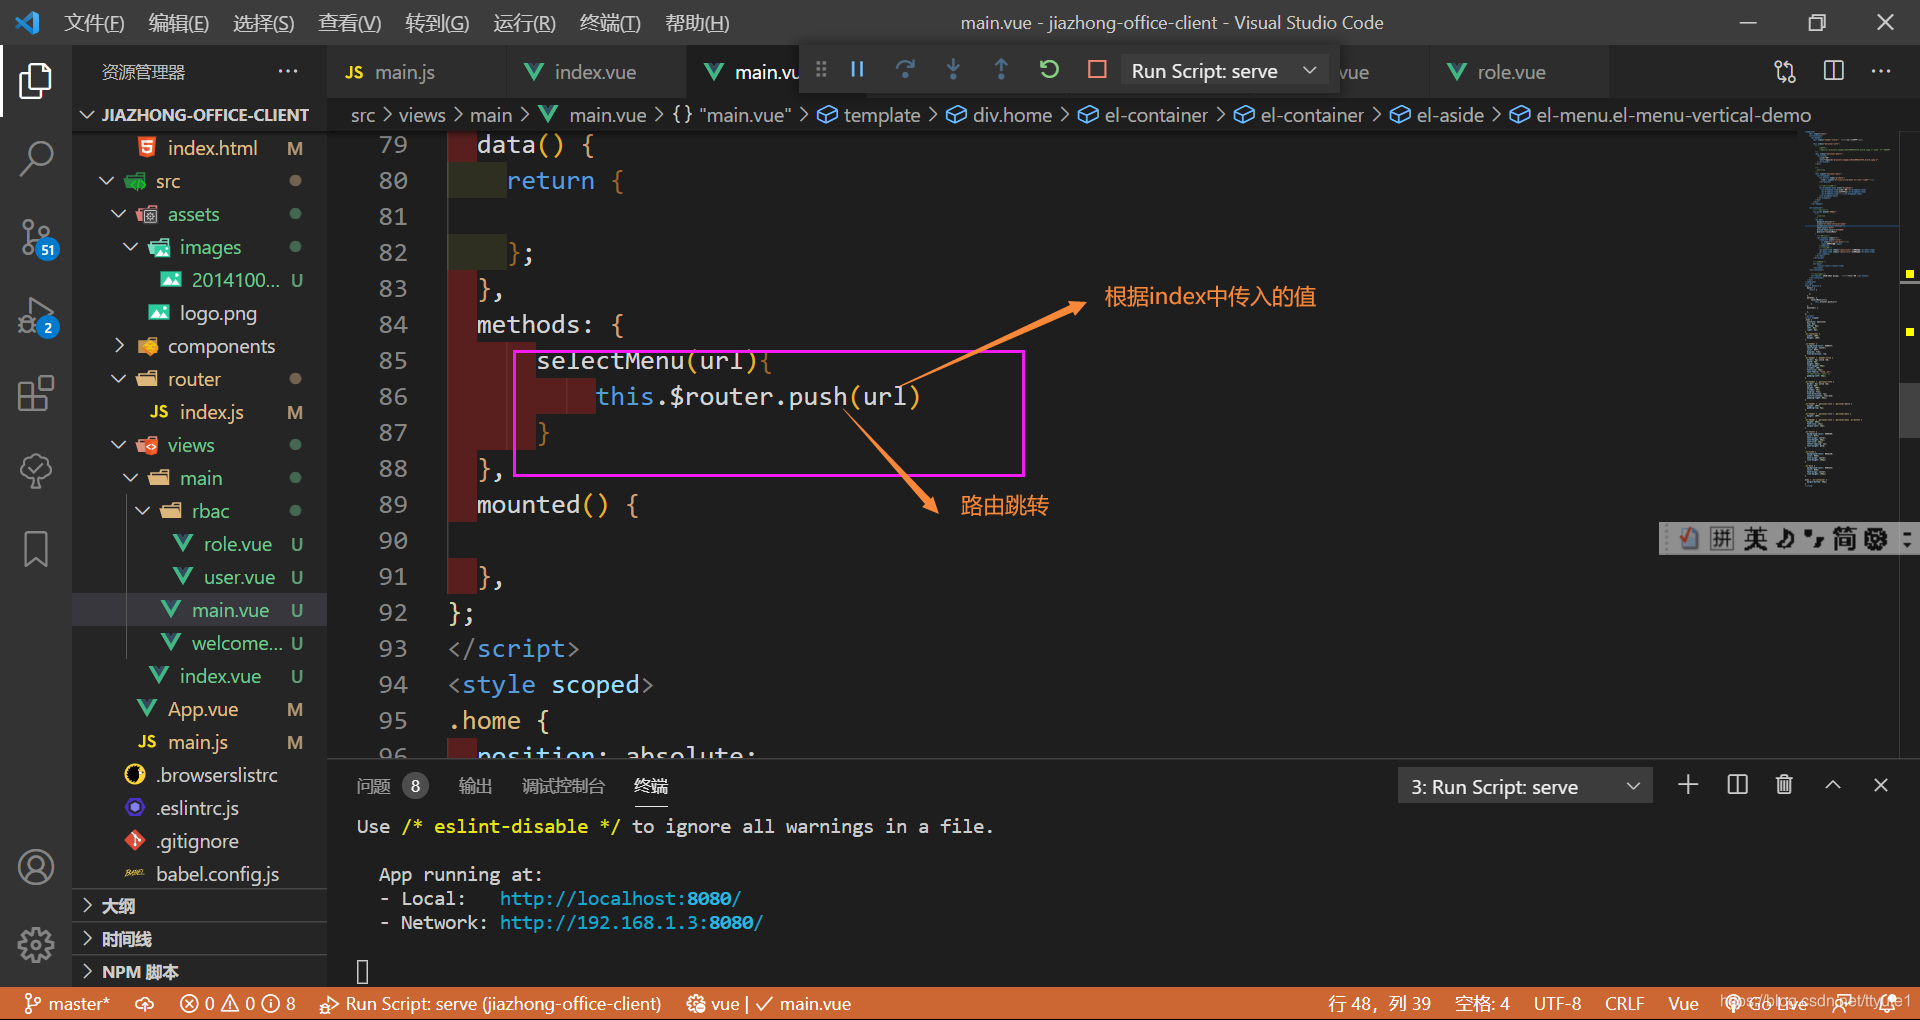This screenshot has width=1920, height=1020.
Task: Pause the debug session
Action: point(857,69)
